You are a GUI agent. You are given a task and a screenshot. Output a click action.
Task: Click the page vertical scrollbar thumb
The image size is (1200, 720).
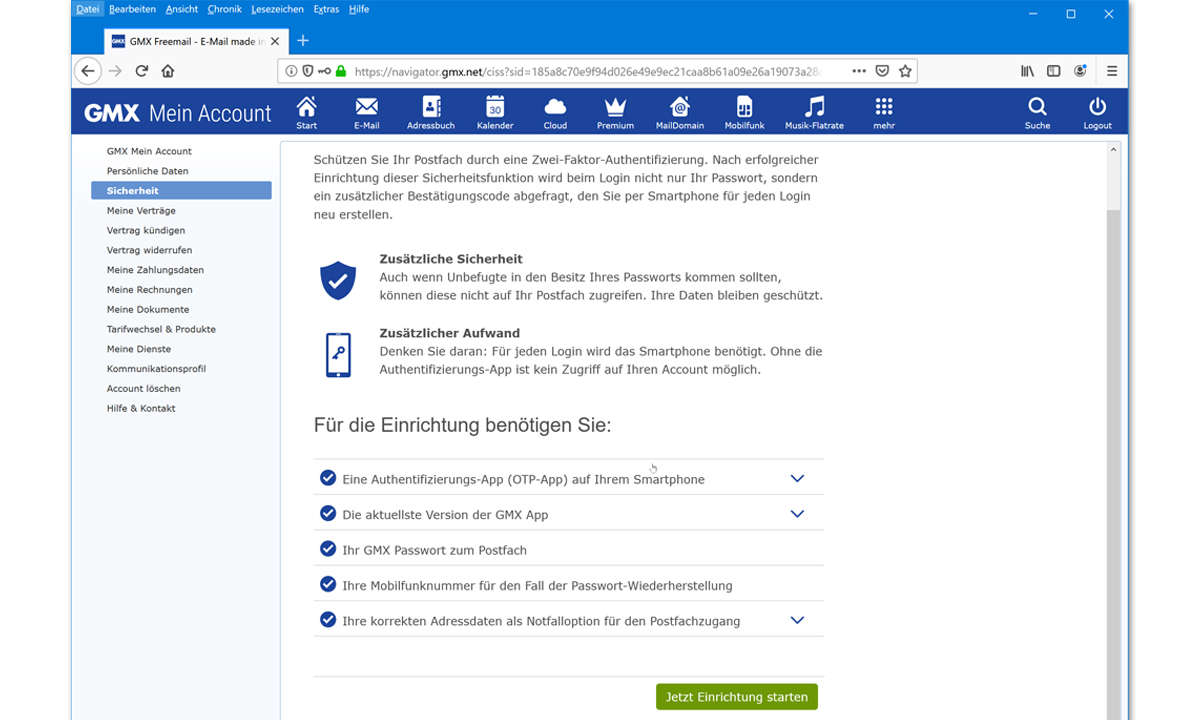point(1112,465)
